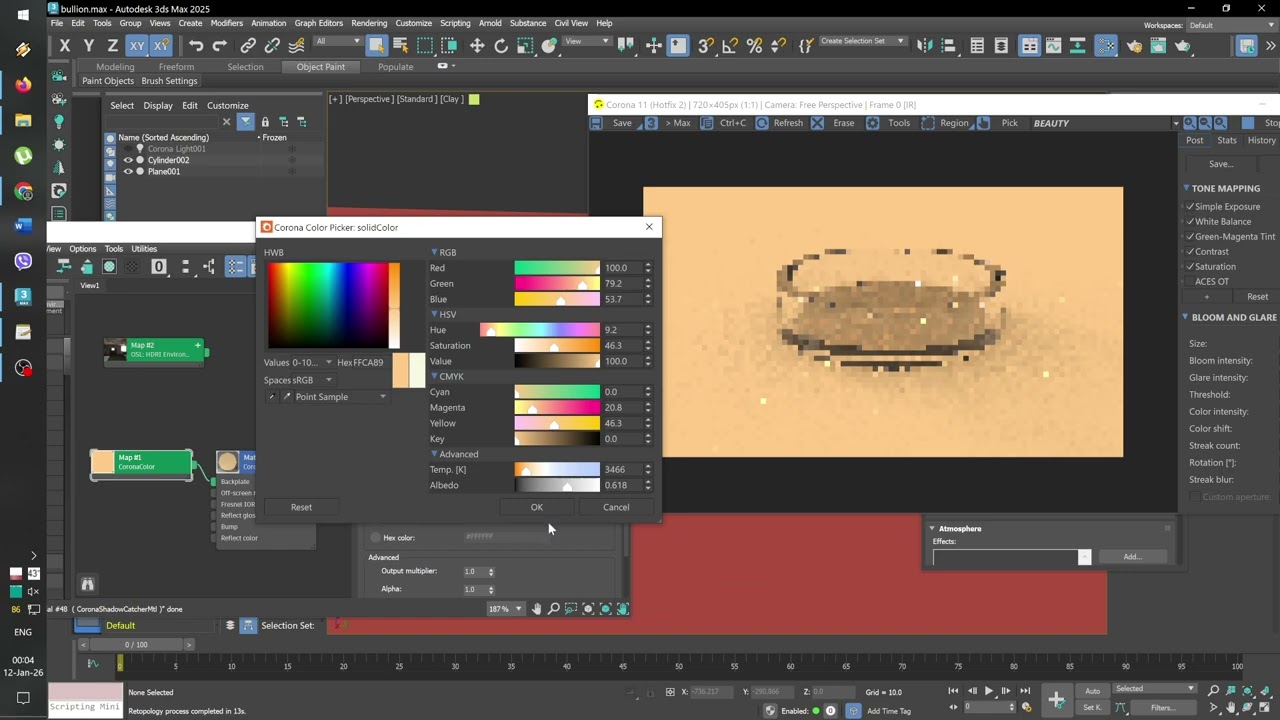
Task: Click the Go to Start playback icon
Action: 955,691
